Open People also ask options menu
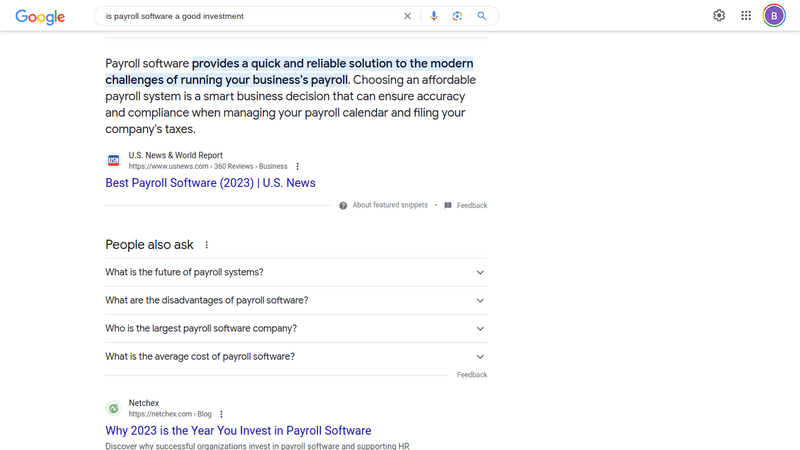Screen dimensions: 800x450 (x=207, y=245)
